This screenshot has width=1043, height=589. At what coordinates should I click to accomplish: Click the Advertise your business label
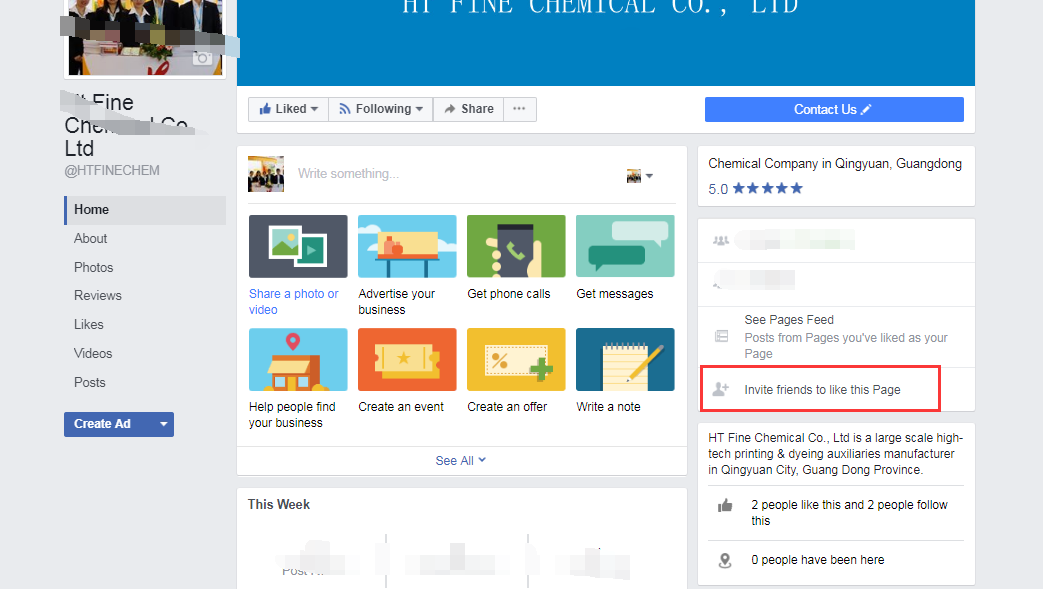coord(396,301)
